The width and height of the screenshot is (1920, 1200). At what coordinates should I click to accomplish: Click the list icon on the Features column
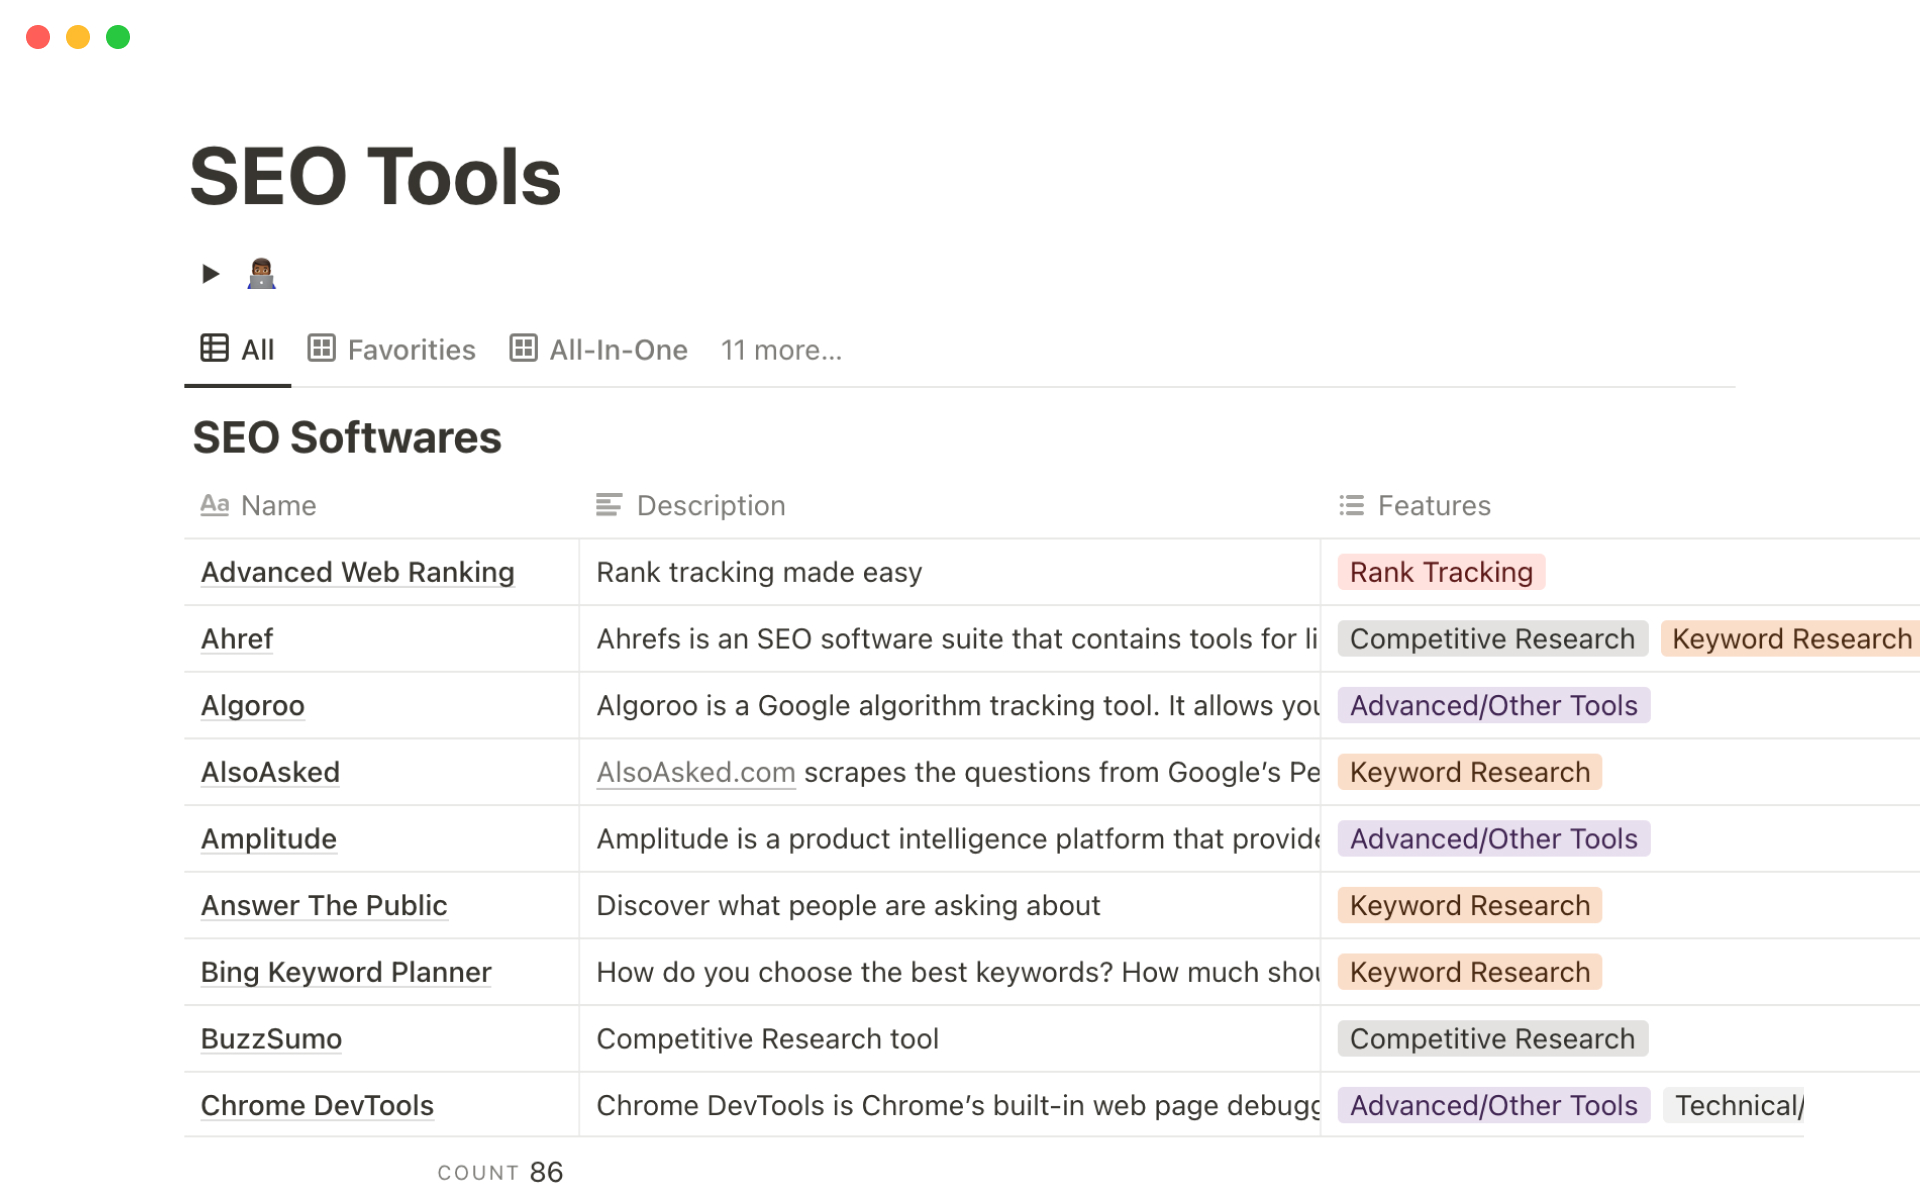1351,505
